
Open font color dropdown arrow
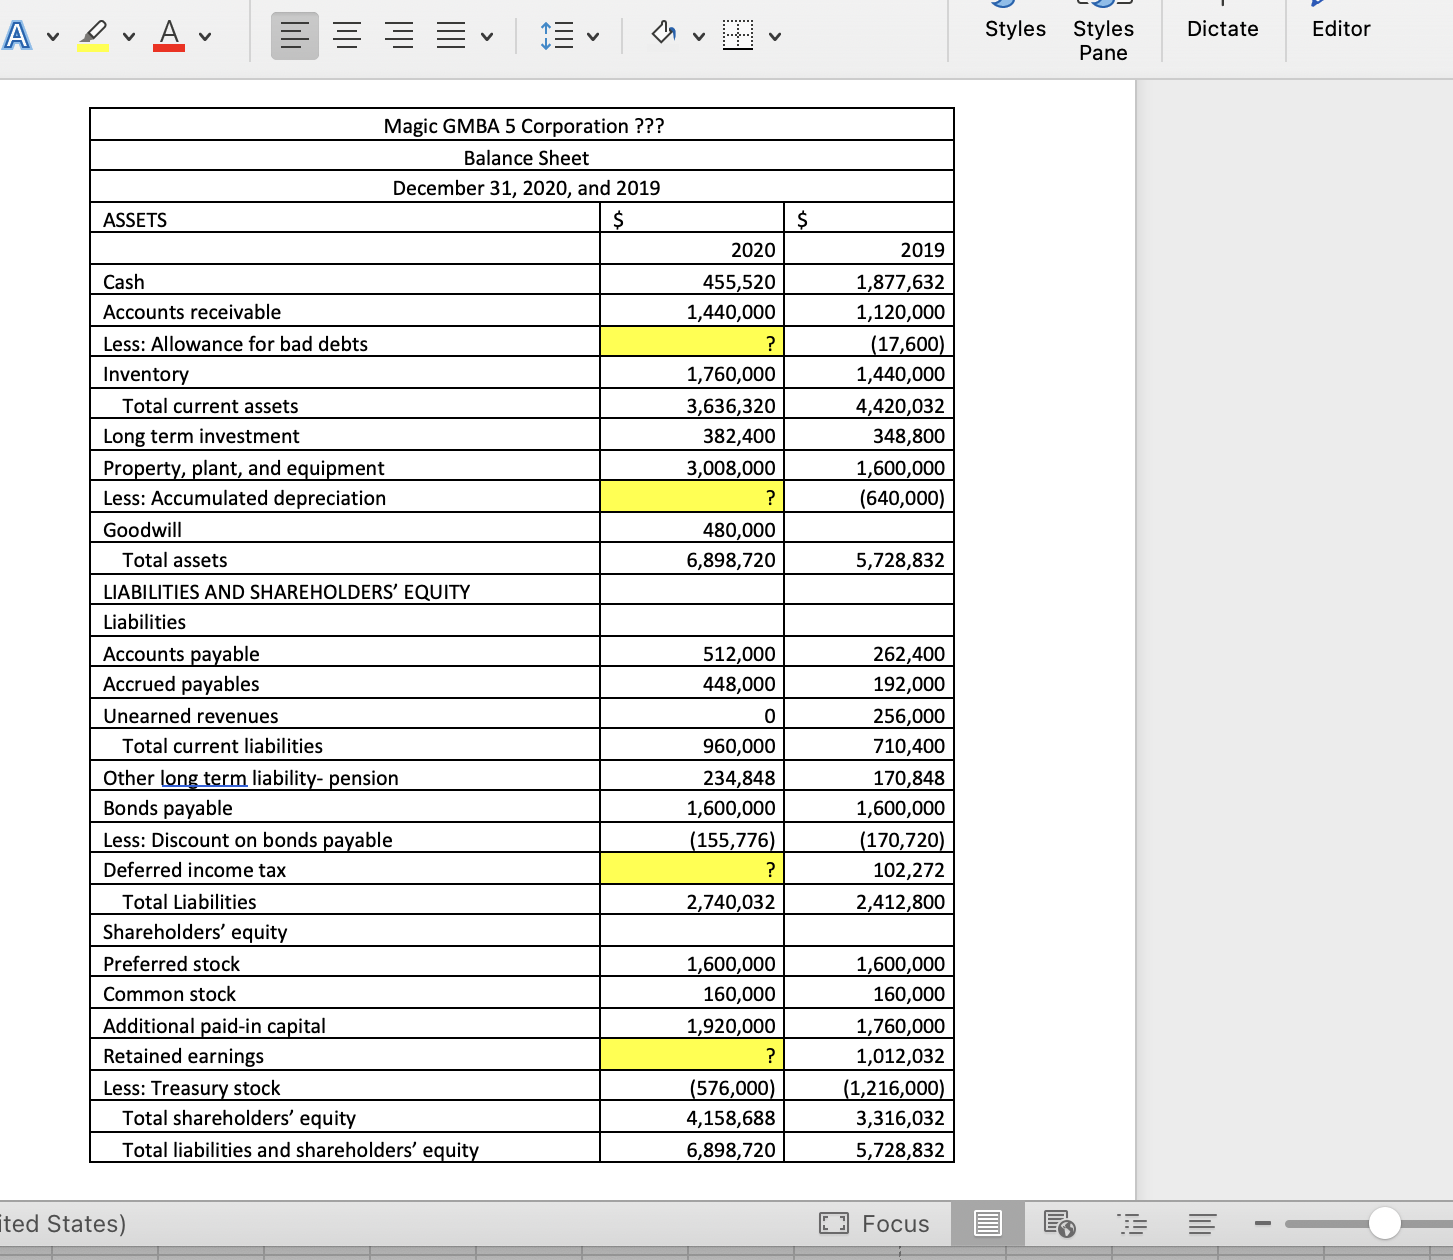205,38
